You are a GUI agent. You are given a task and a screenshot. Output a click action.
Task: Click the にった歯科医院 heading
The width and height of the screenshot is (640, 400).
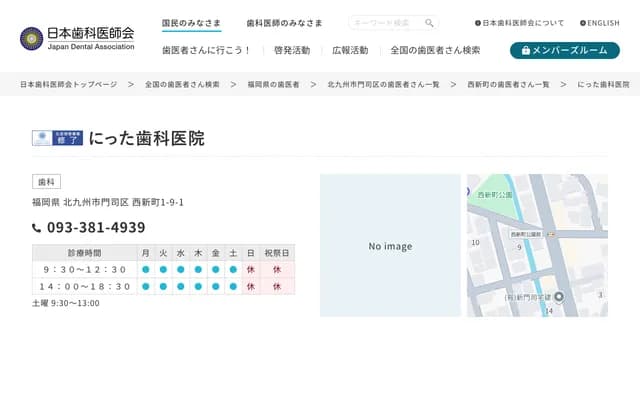147,138
